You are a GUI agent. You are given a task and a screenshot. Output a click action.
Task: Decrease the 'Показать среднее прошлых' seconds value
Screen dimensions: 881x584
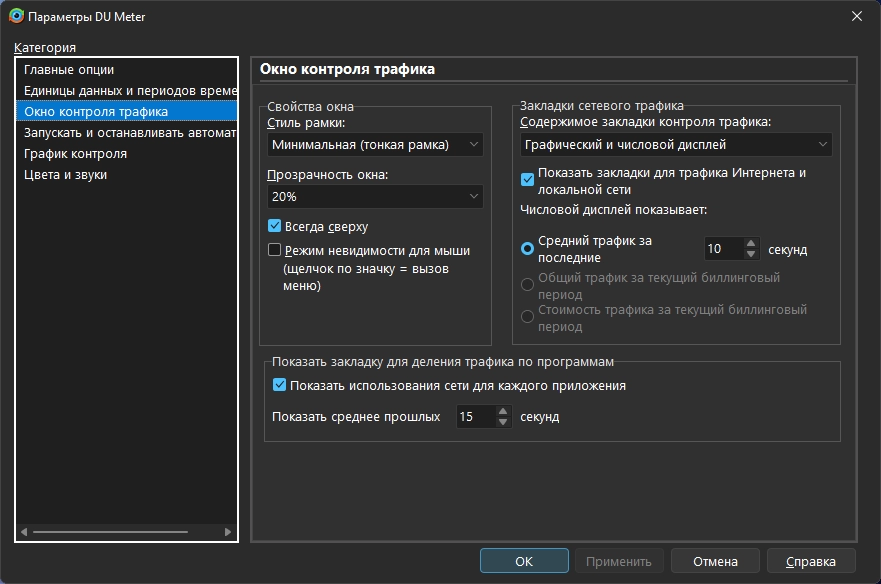tap(502, 422)
